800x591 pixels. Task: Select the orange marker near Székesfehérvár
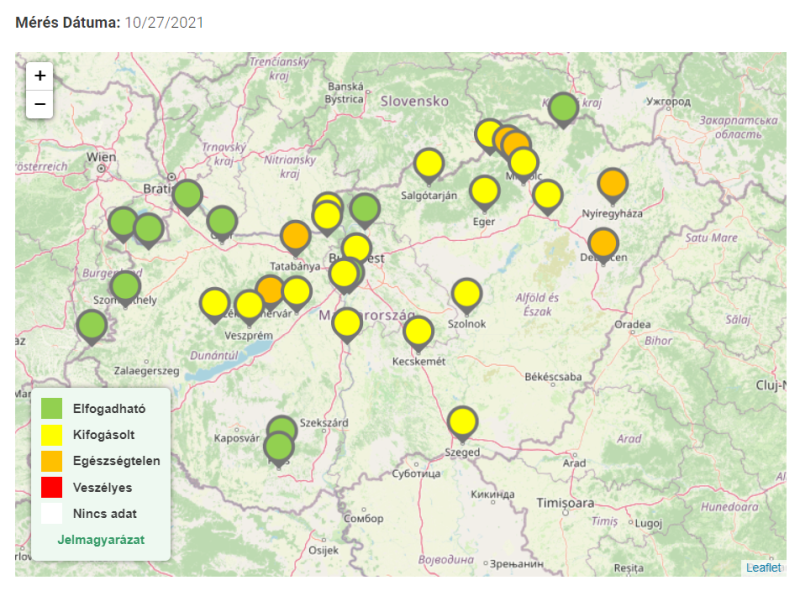pyautogui.click(x=270, y=289)
